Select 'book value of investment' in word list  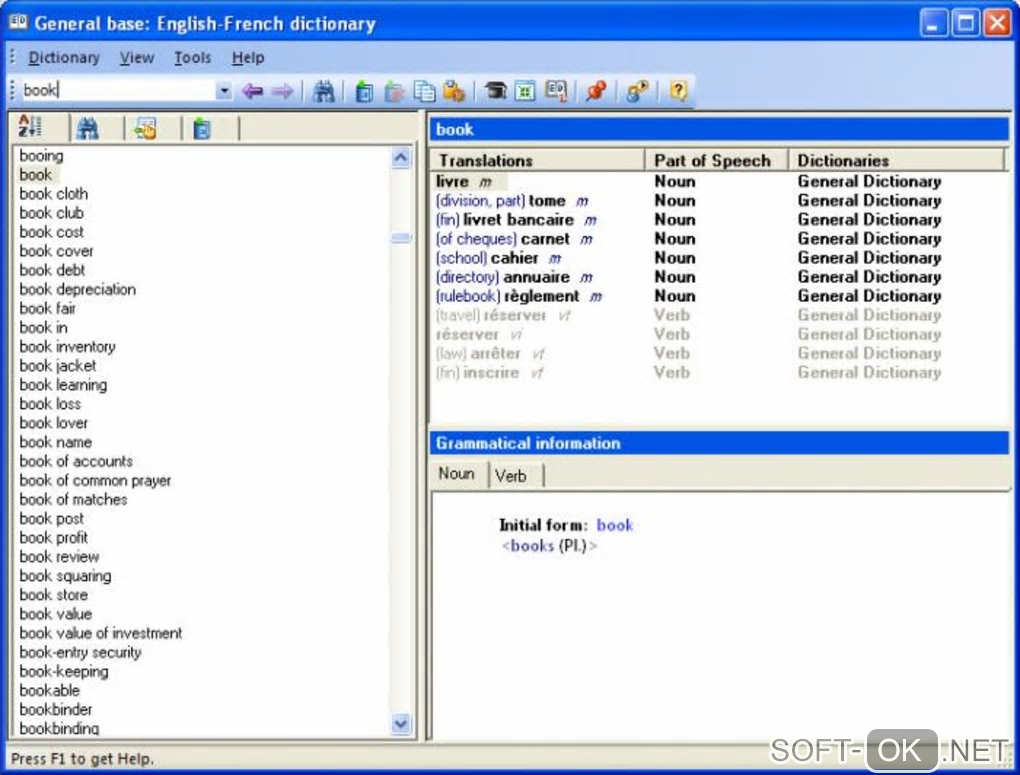[101, 633]
